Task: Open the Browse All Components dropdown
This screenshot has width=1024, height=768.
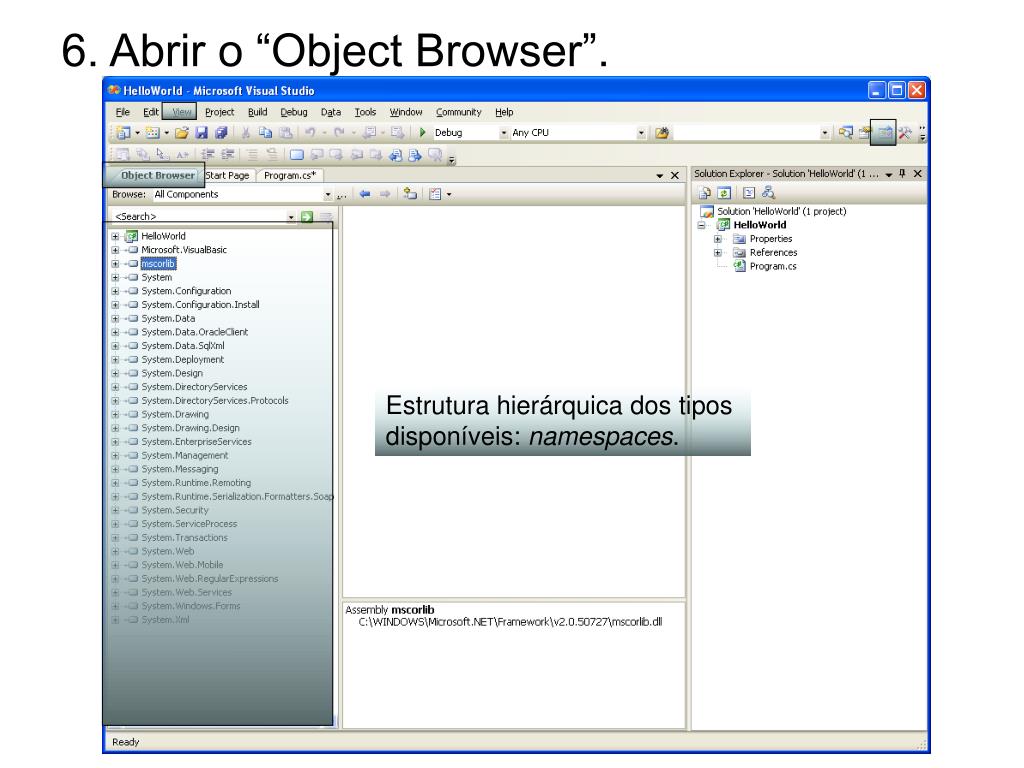Action: tap(328, 195)
